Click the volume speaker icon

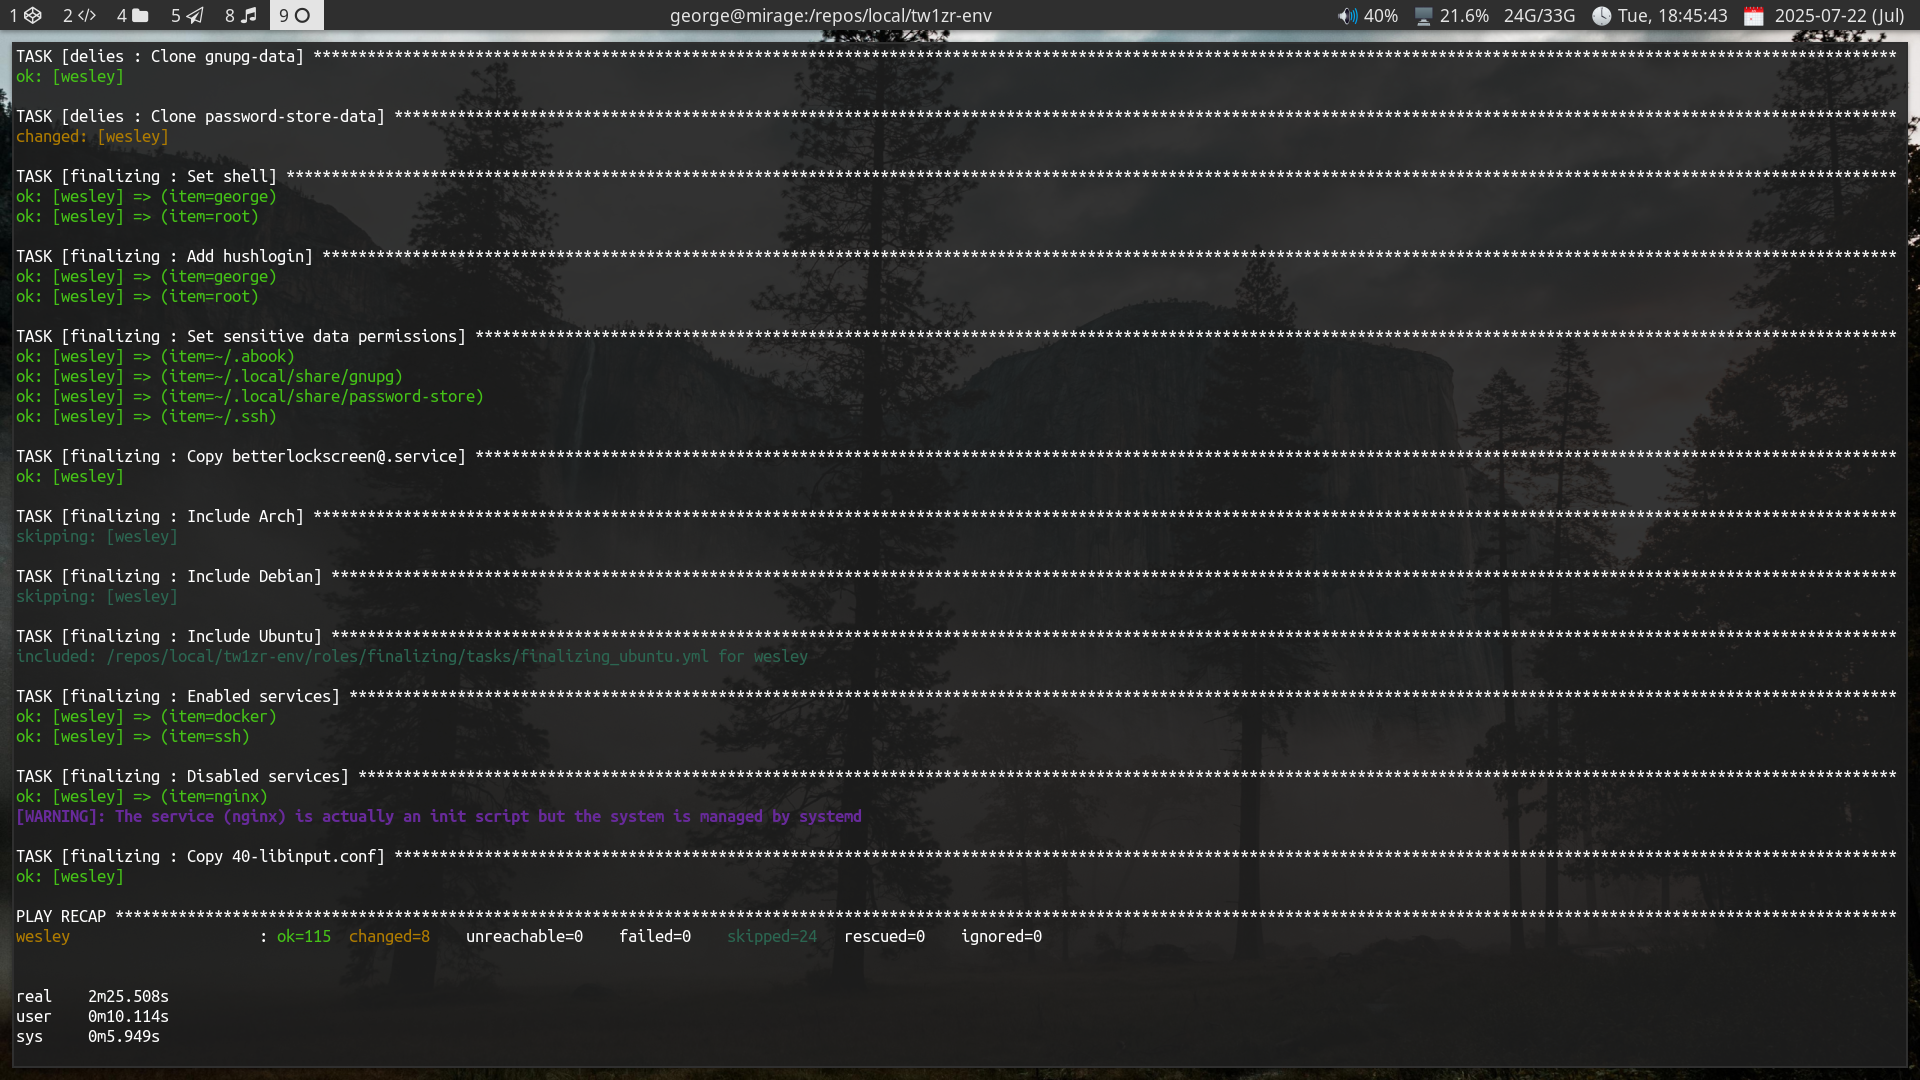[1347, 16]
